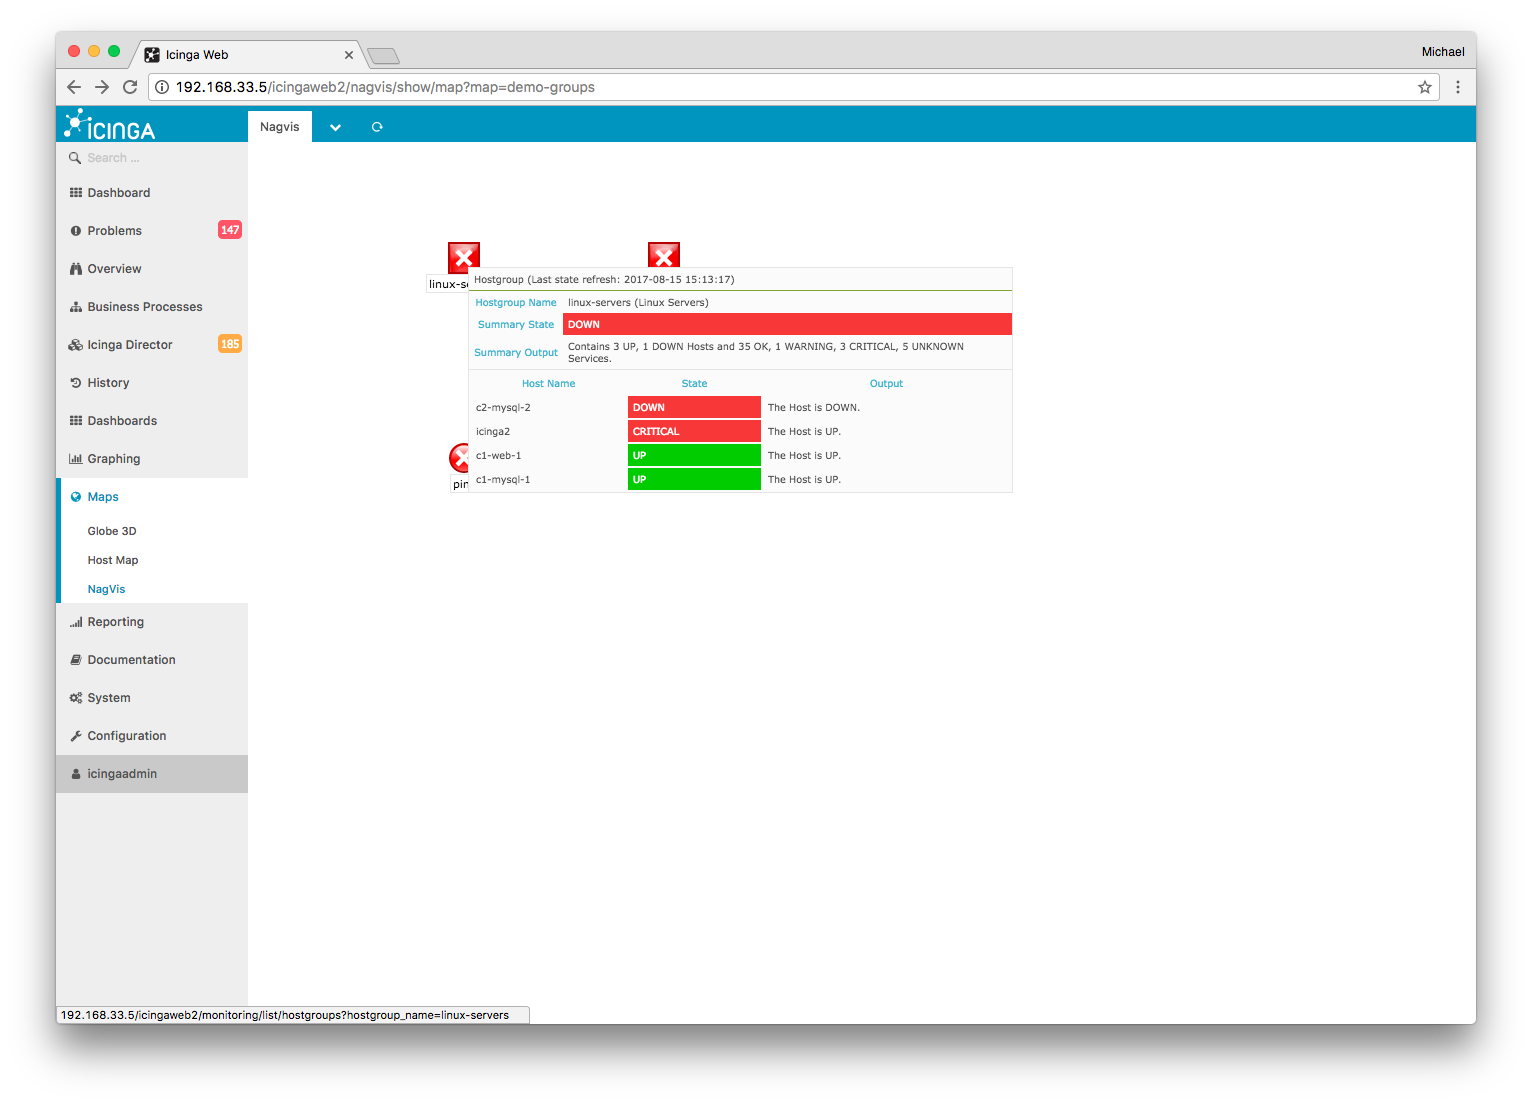Click the Business Processes sitemap icon

pos(76,307)
